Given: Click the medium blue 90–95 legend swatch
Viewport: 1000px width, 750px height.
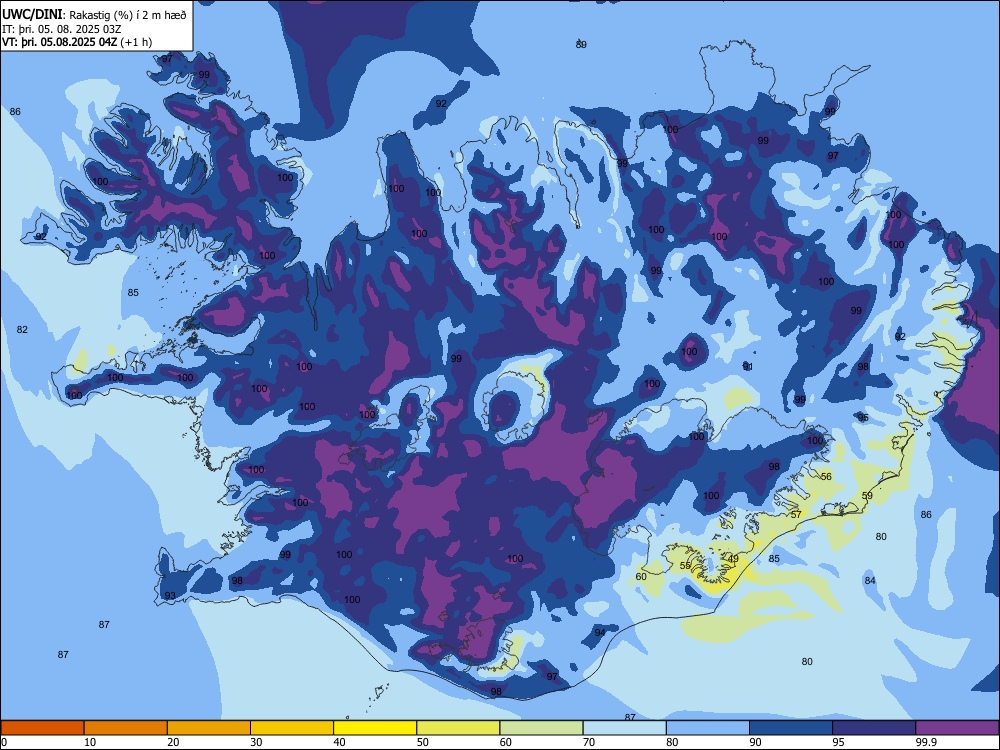Looking at the screenshot, I should point(791,728).
